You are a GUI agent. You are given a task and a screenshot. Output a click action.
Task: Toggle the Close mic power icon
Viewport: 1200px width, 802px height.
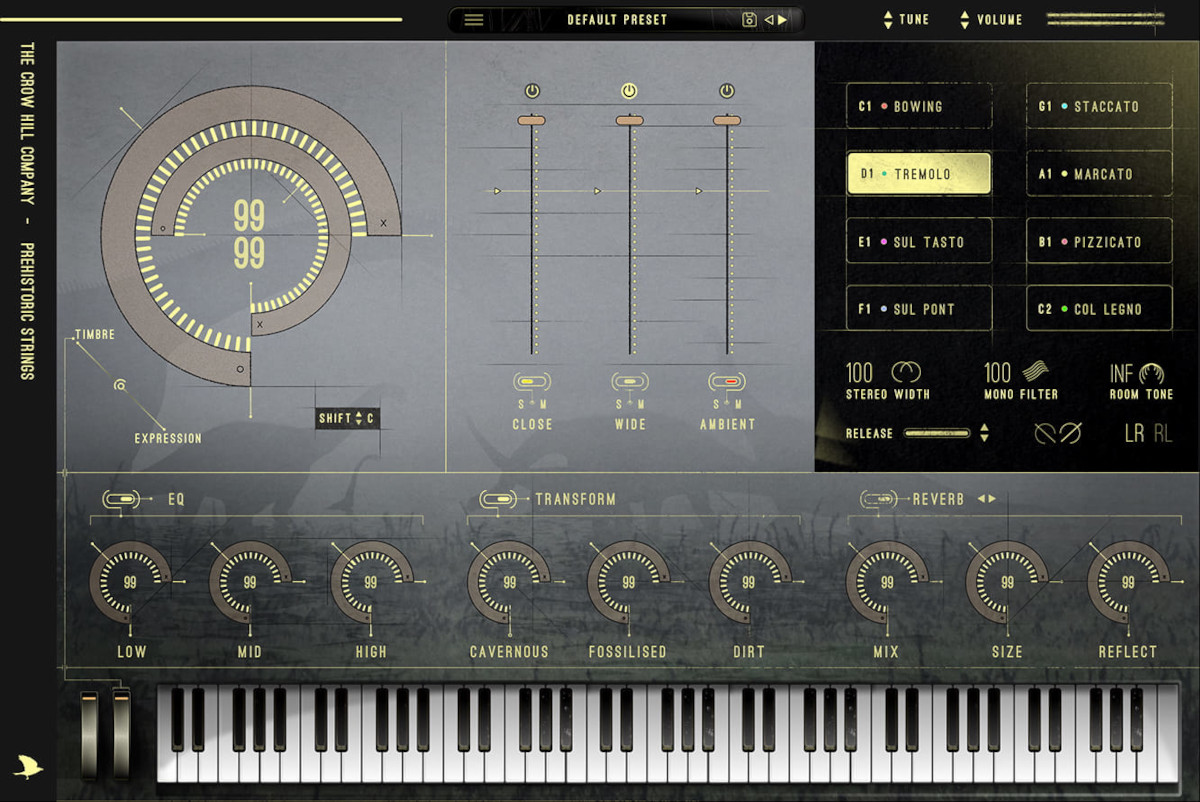click(532, 92)
